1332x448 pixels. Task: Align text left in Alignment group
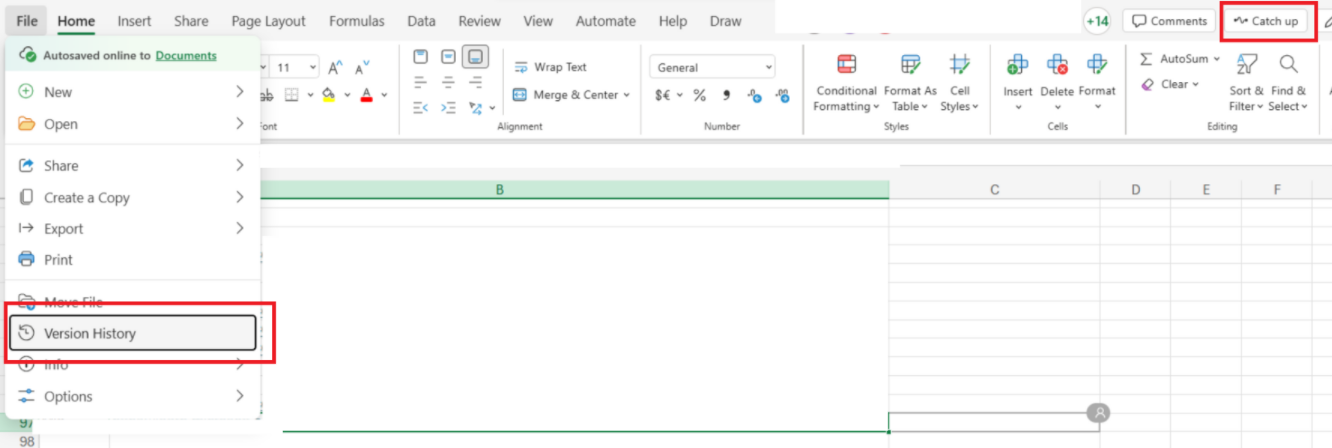[x=421, y=82]
